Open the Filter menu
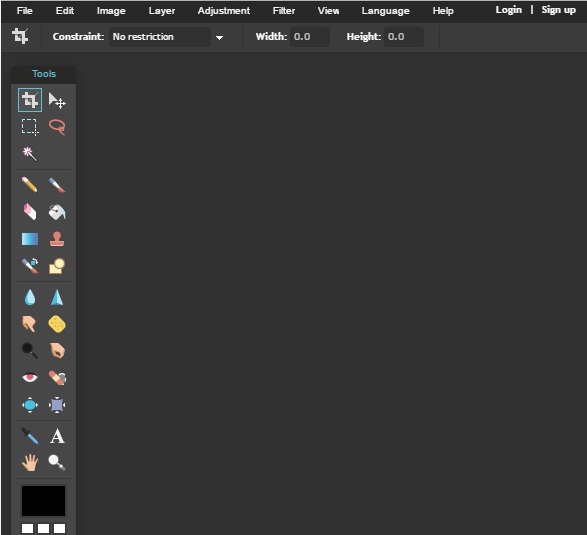The width and height of the screenshot is (587, 535). click(284, 11)
